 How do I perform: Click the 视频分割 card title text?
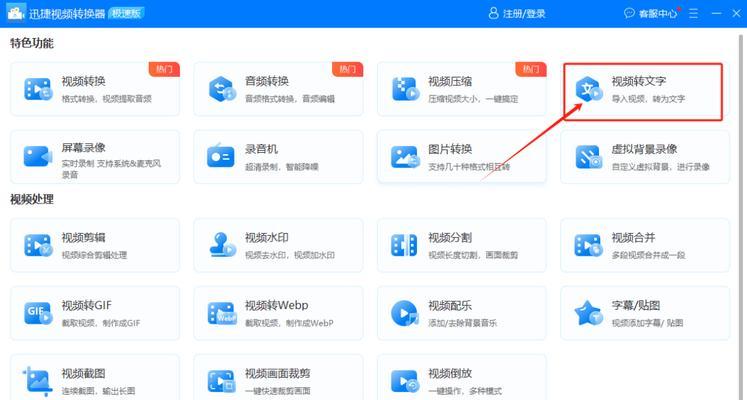450,238
